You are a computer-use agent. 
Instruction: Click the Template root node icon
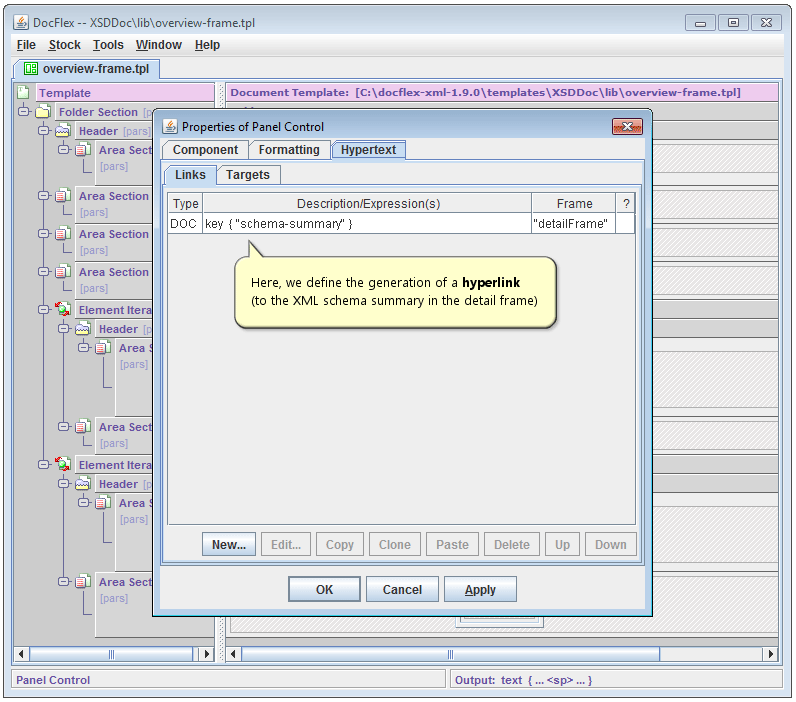[24, 93]
